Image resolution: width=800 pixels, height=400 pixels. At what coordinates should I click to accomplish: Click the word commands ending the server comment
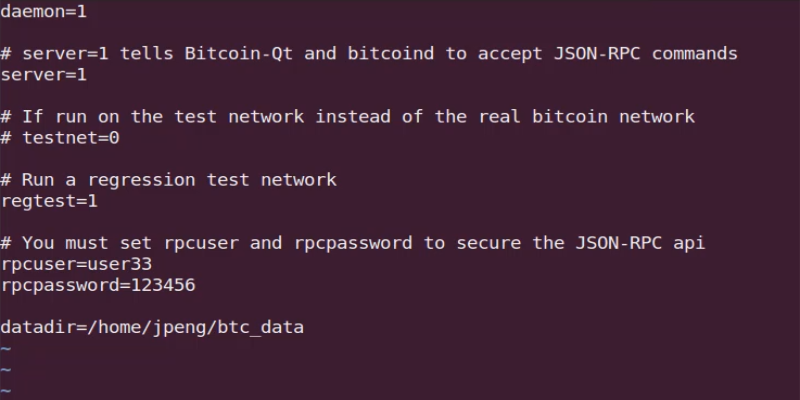tap(695, 53)
